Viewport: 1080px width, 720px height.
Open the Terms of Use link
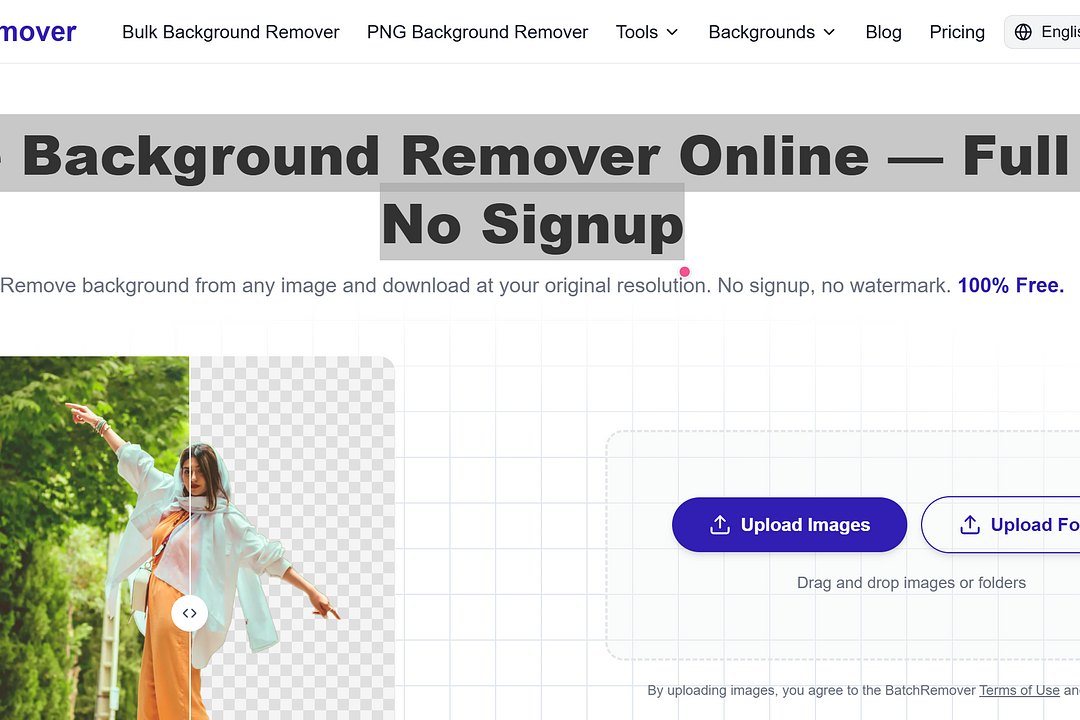click(1019, 690)
